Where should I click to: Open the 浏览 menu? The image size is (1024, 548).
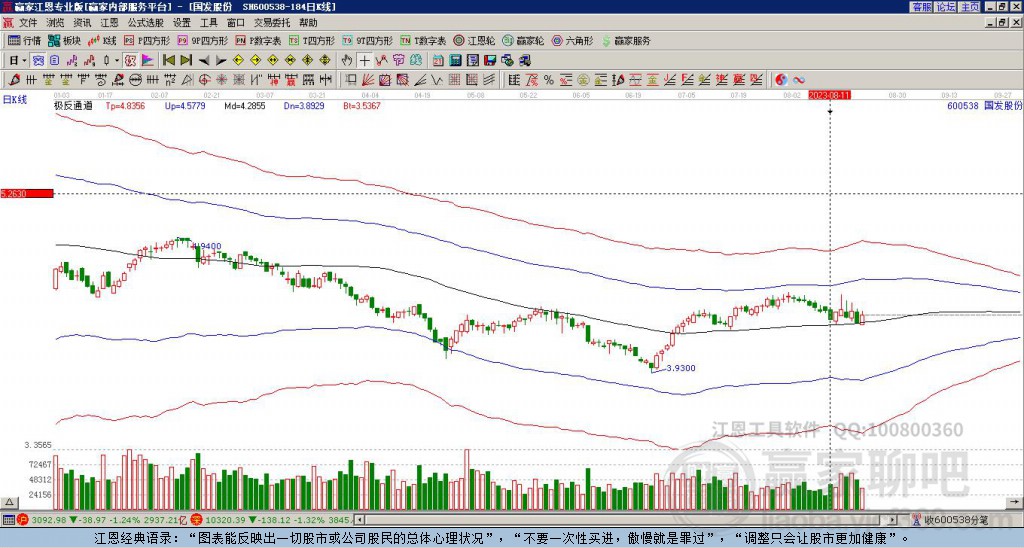[56, 23]
